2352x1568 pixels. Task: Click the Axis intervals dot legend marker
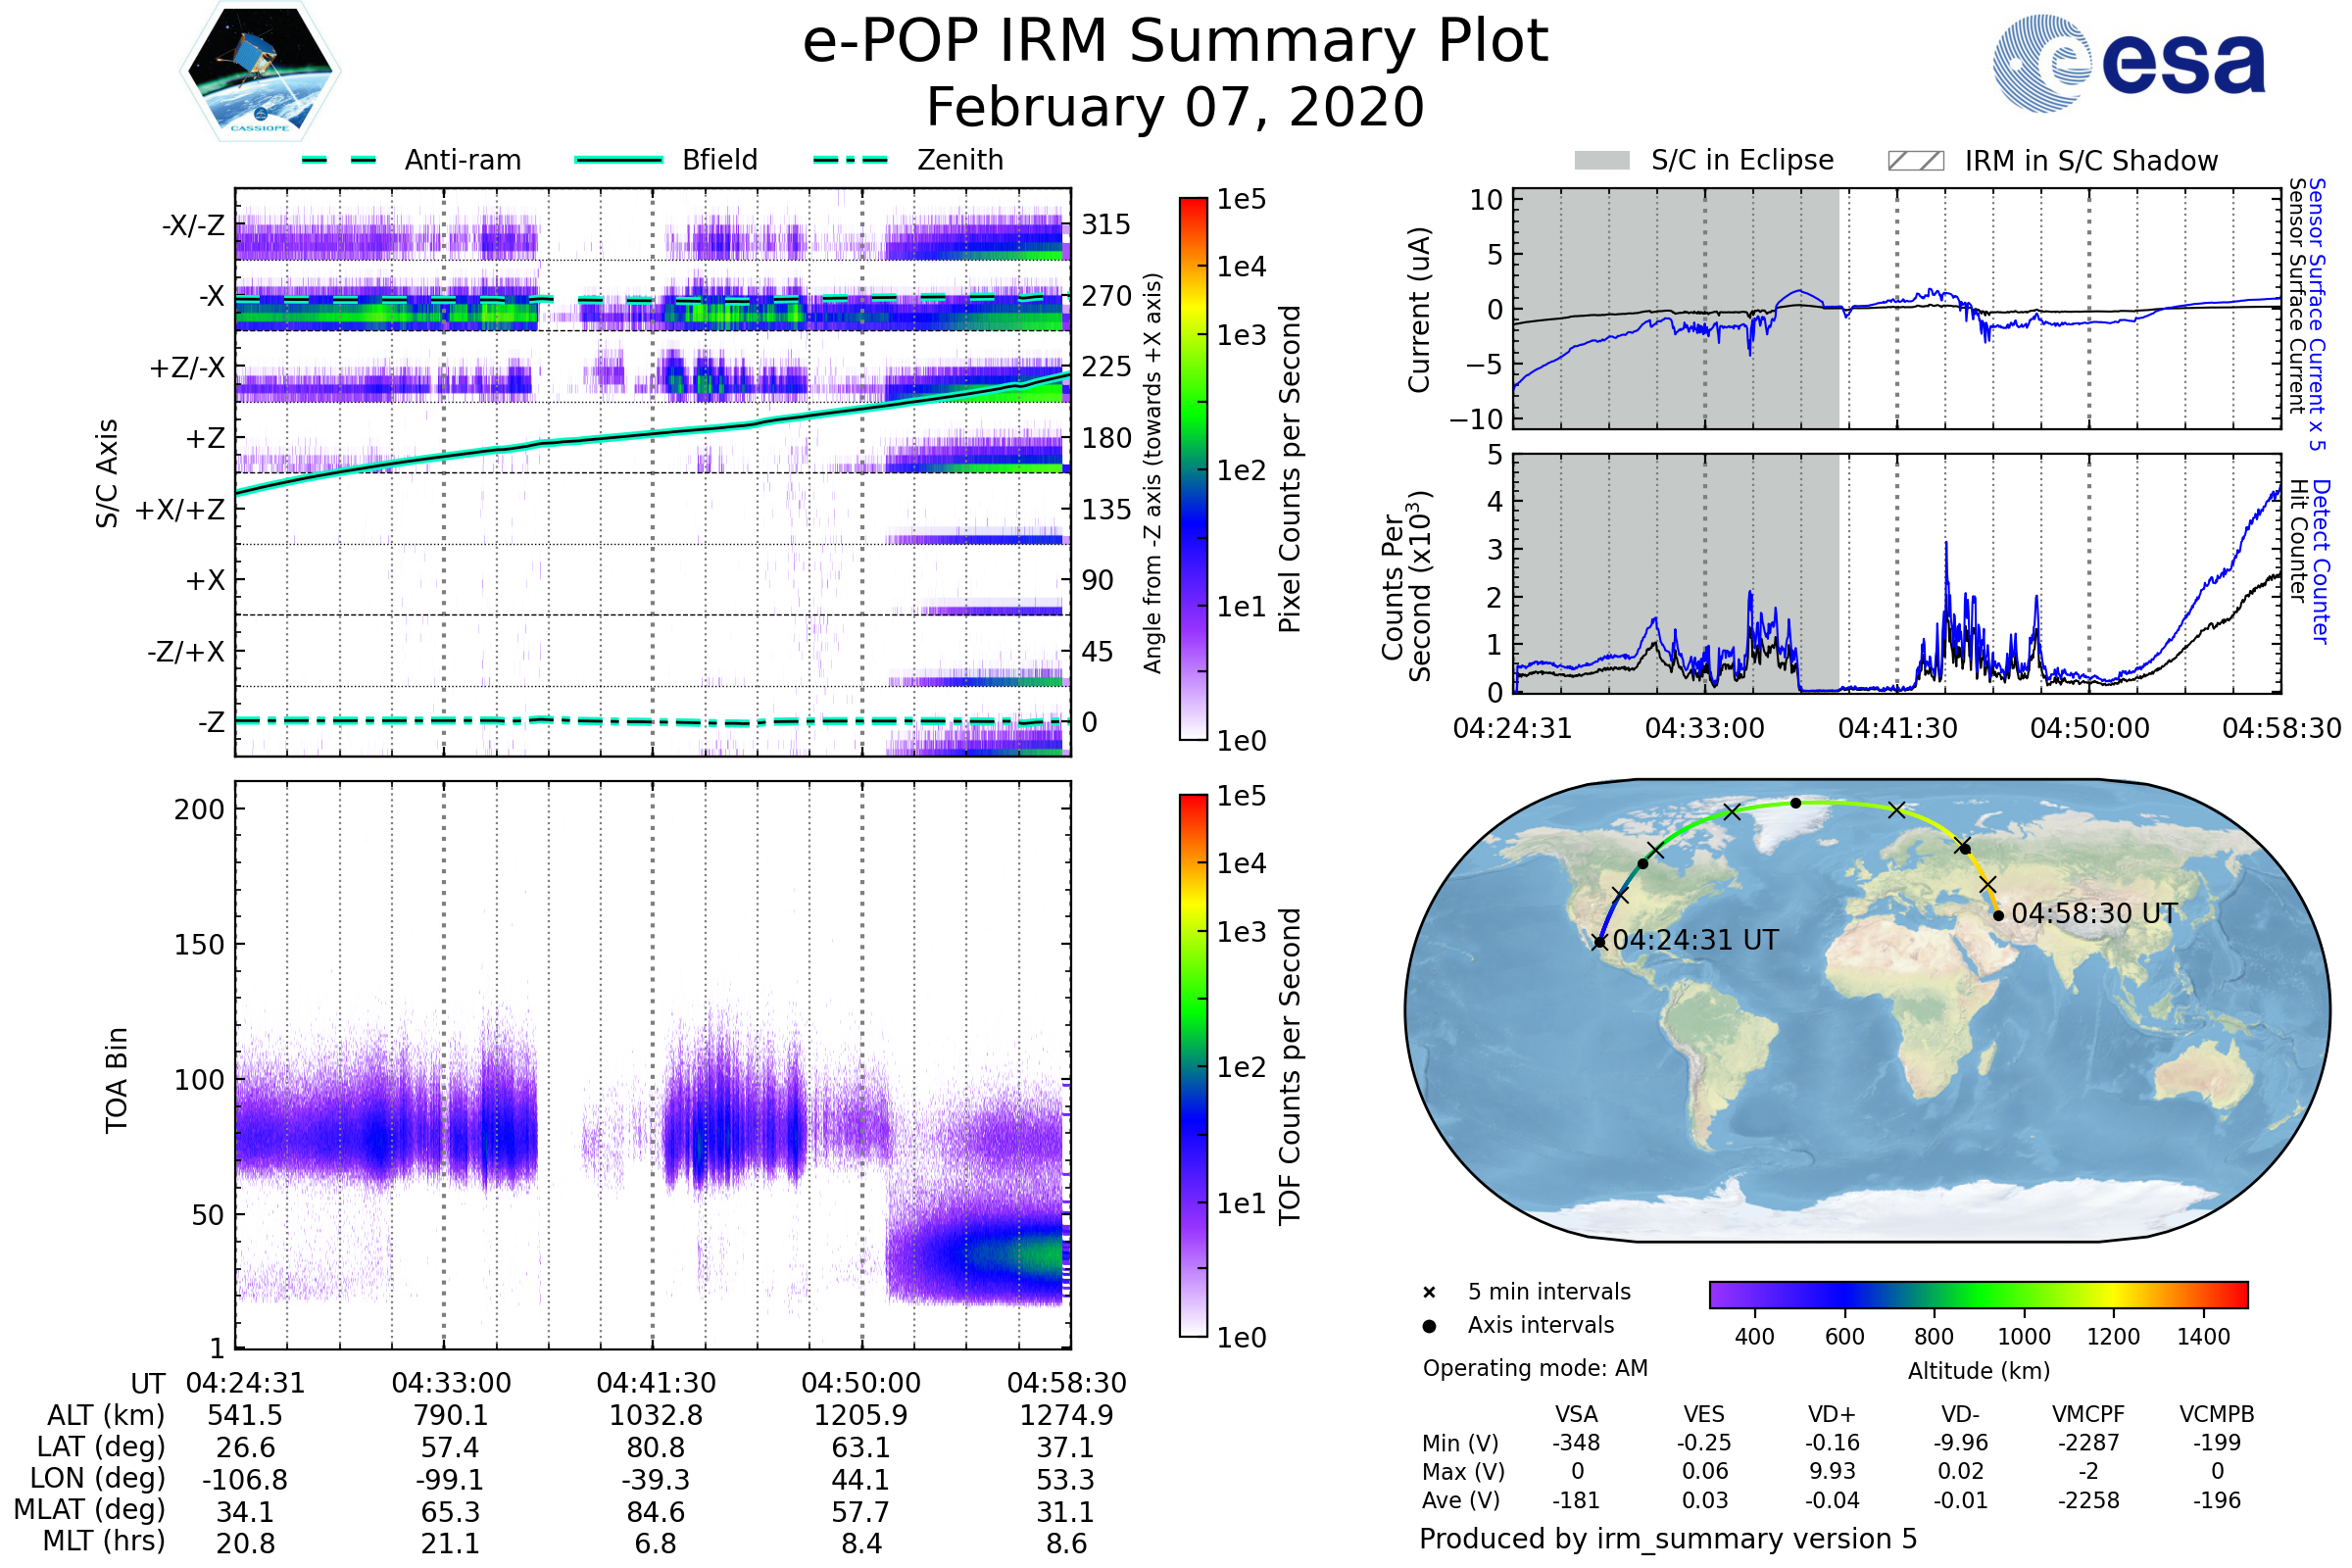click(1429, 1326)
